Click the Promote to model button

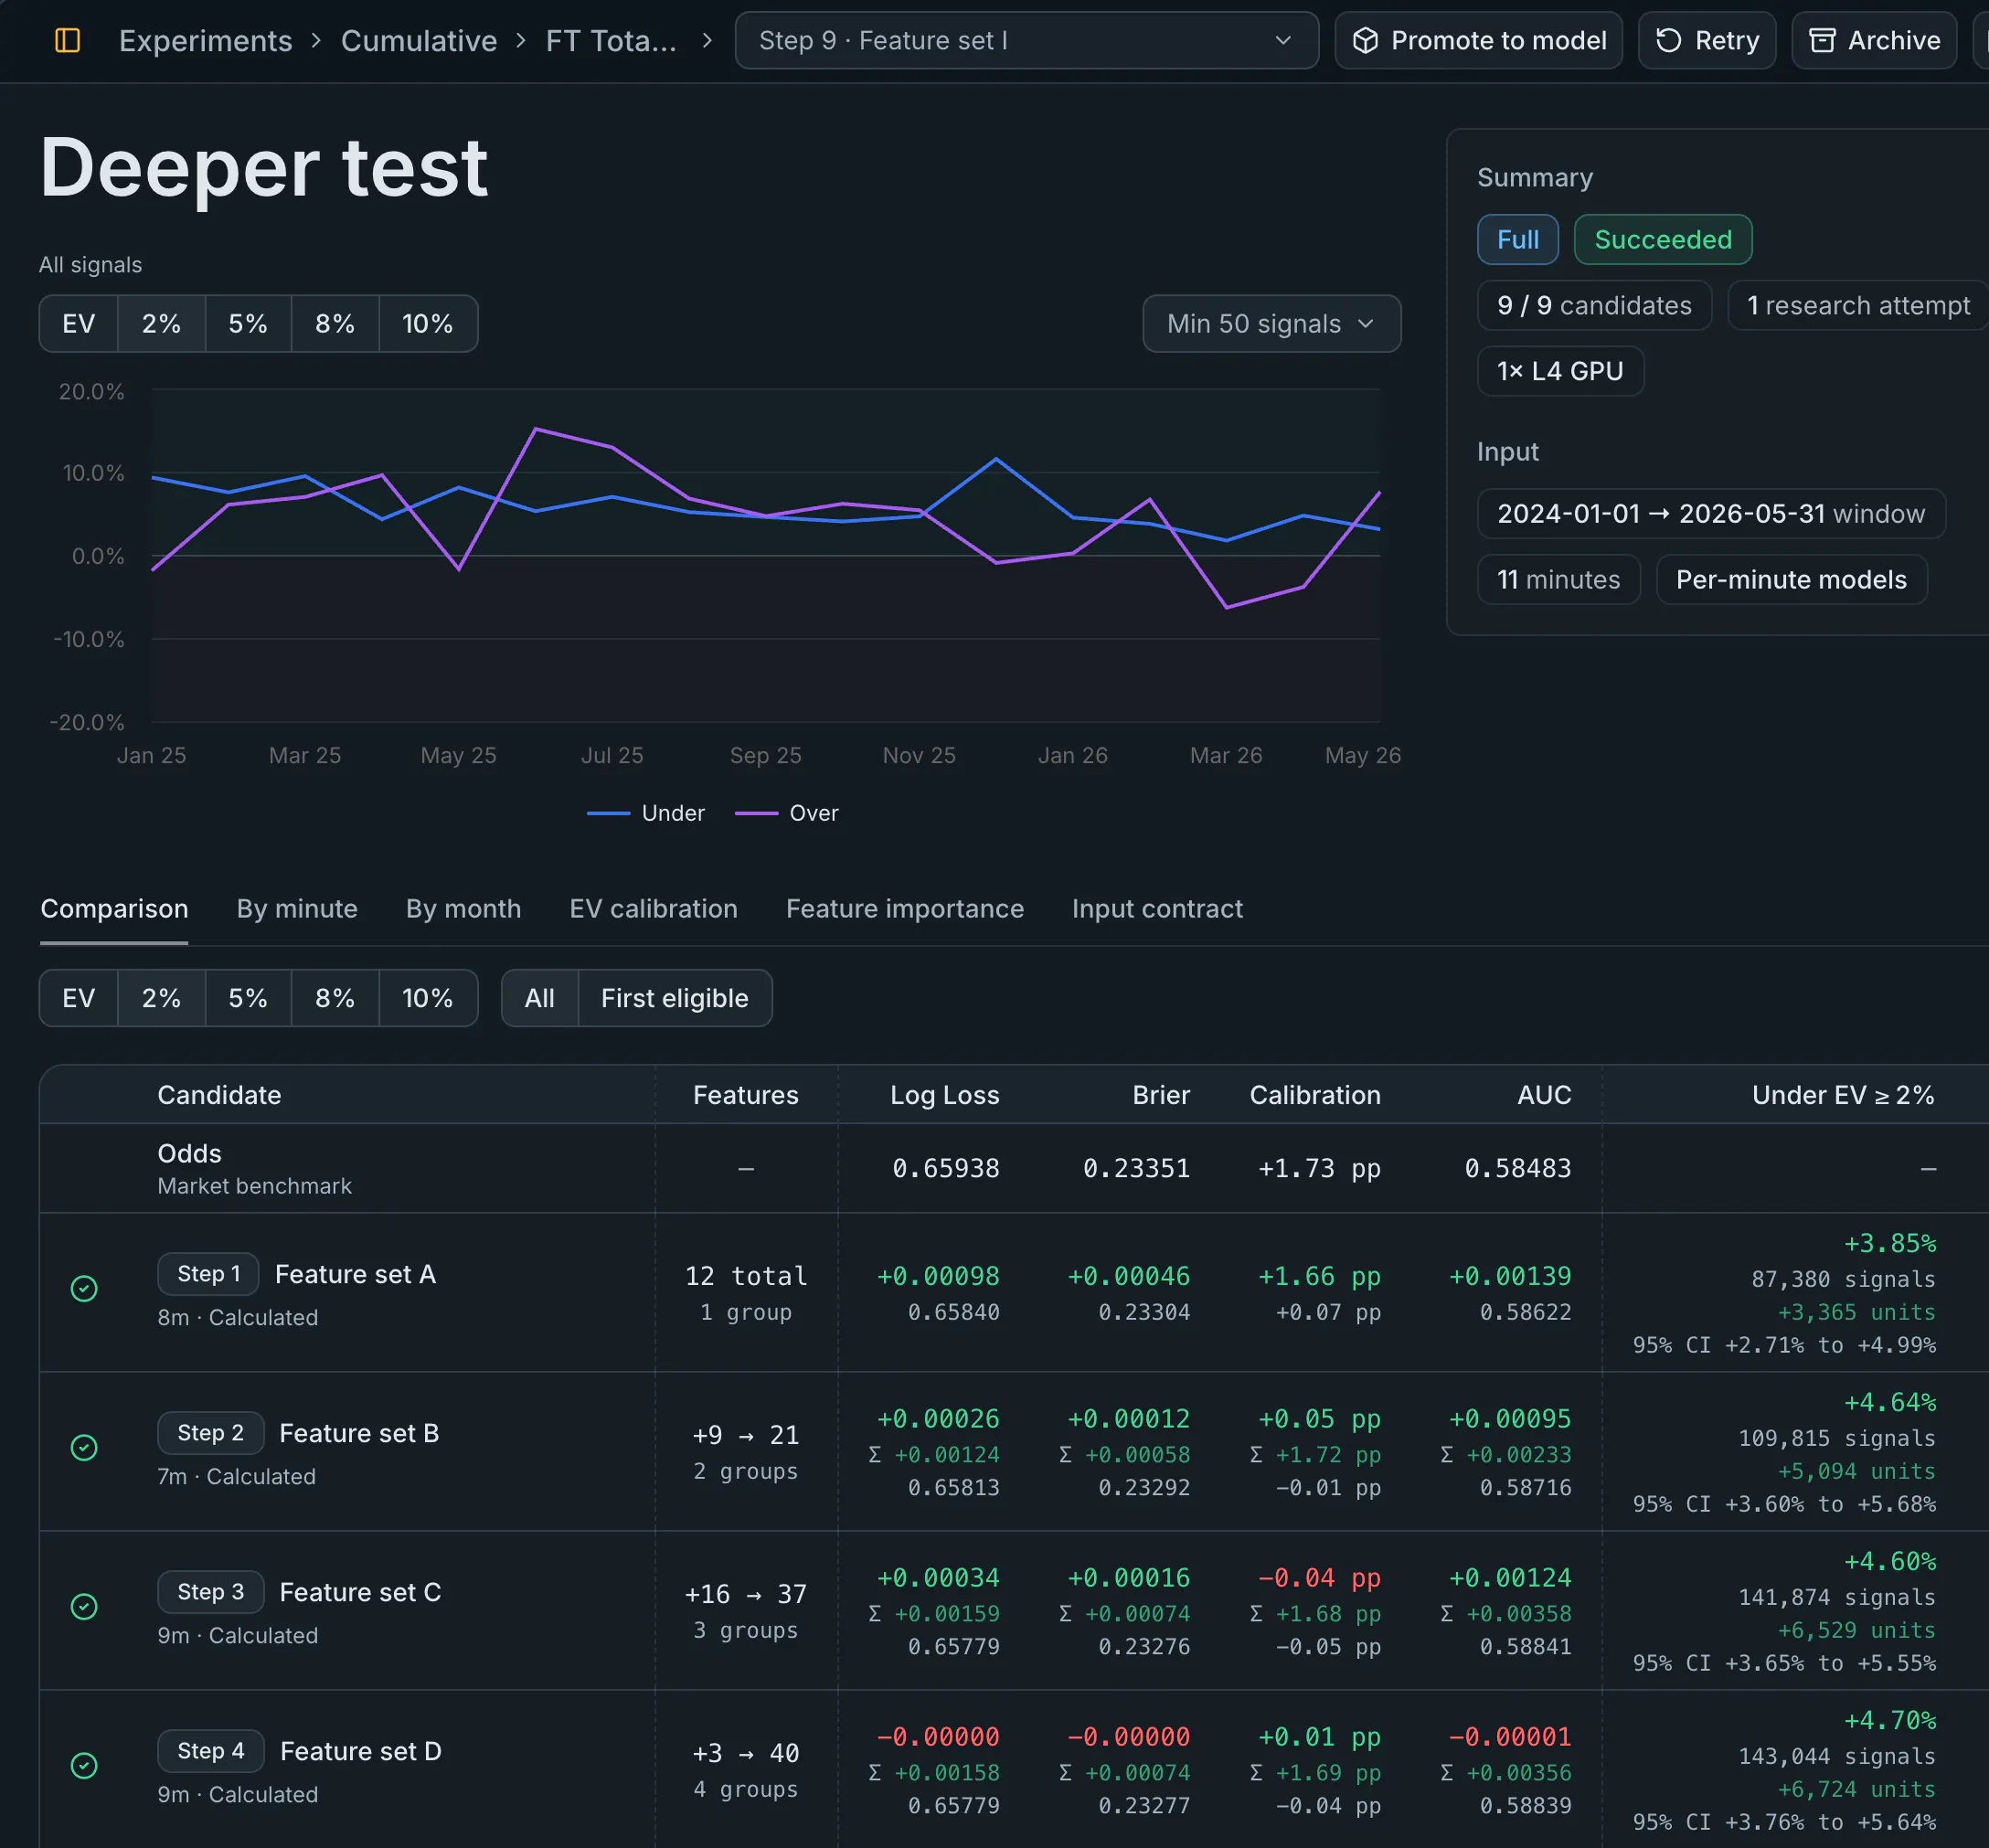(1478, 40)
